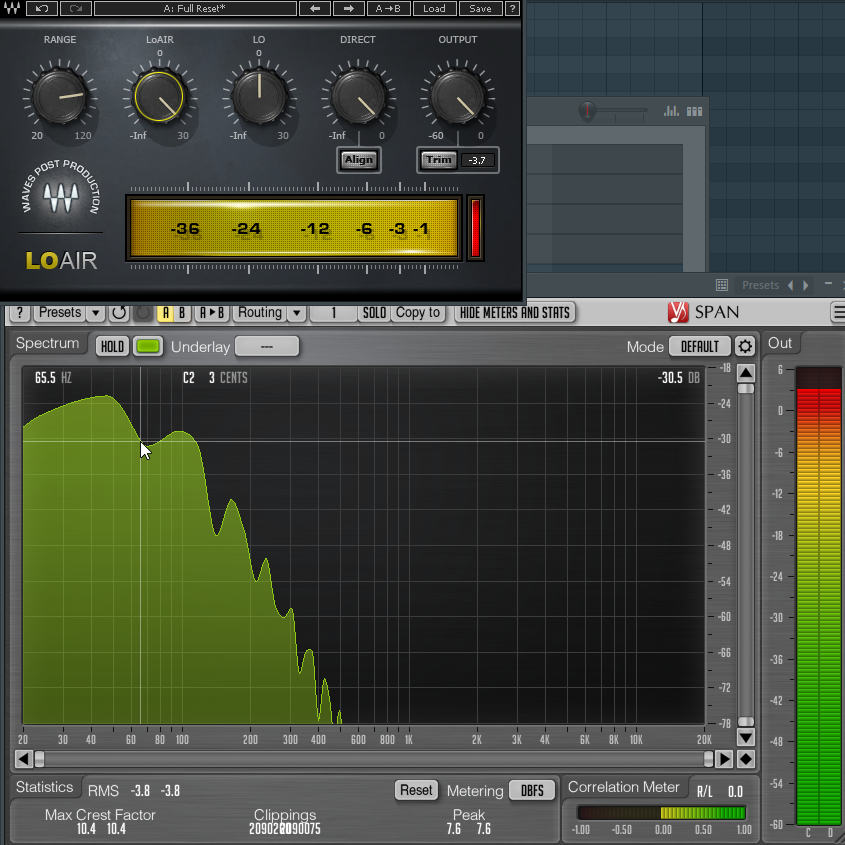Screen dimensions: 845x845
Task: Select the Spectrum tab
Action: [47, 343]
